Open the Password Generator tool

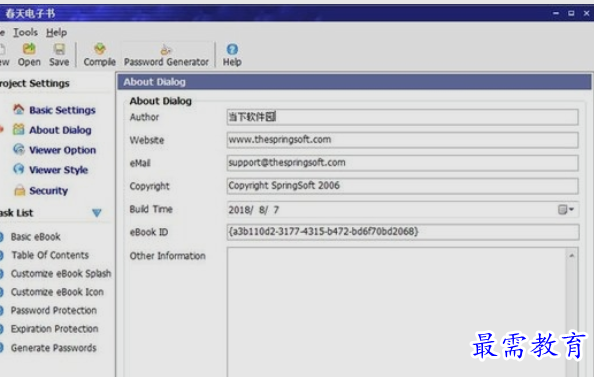coord(166,55)
